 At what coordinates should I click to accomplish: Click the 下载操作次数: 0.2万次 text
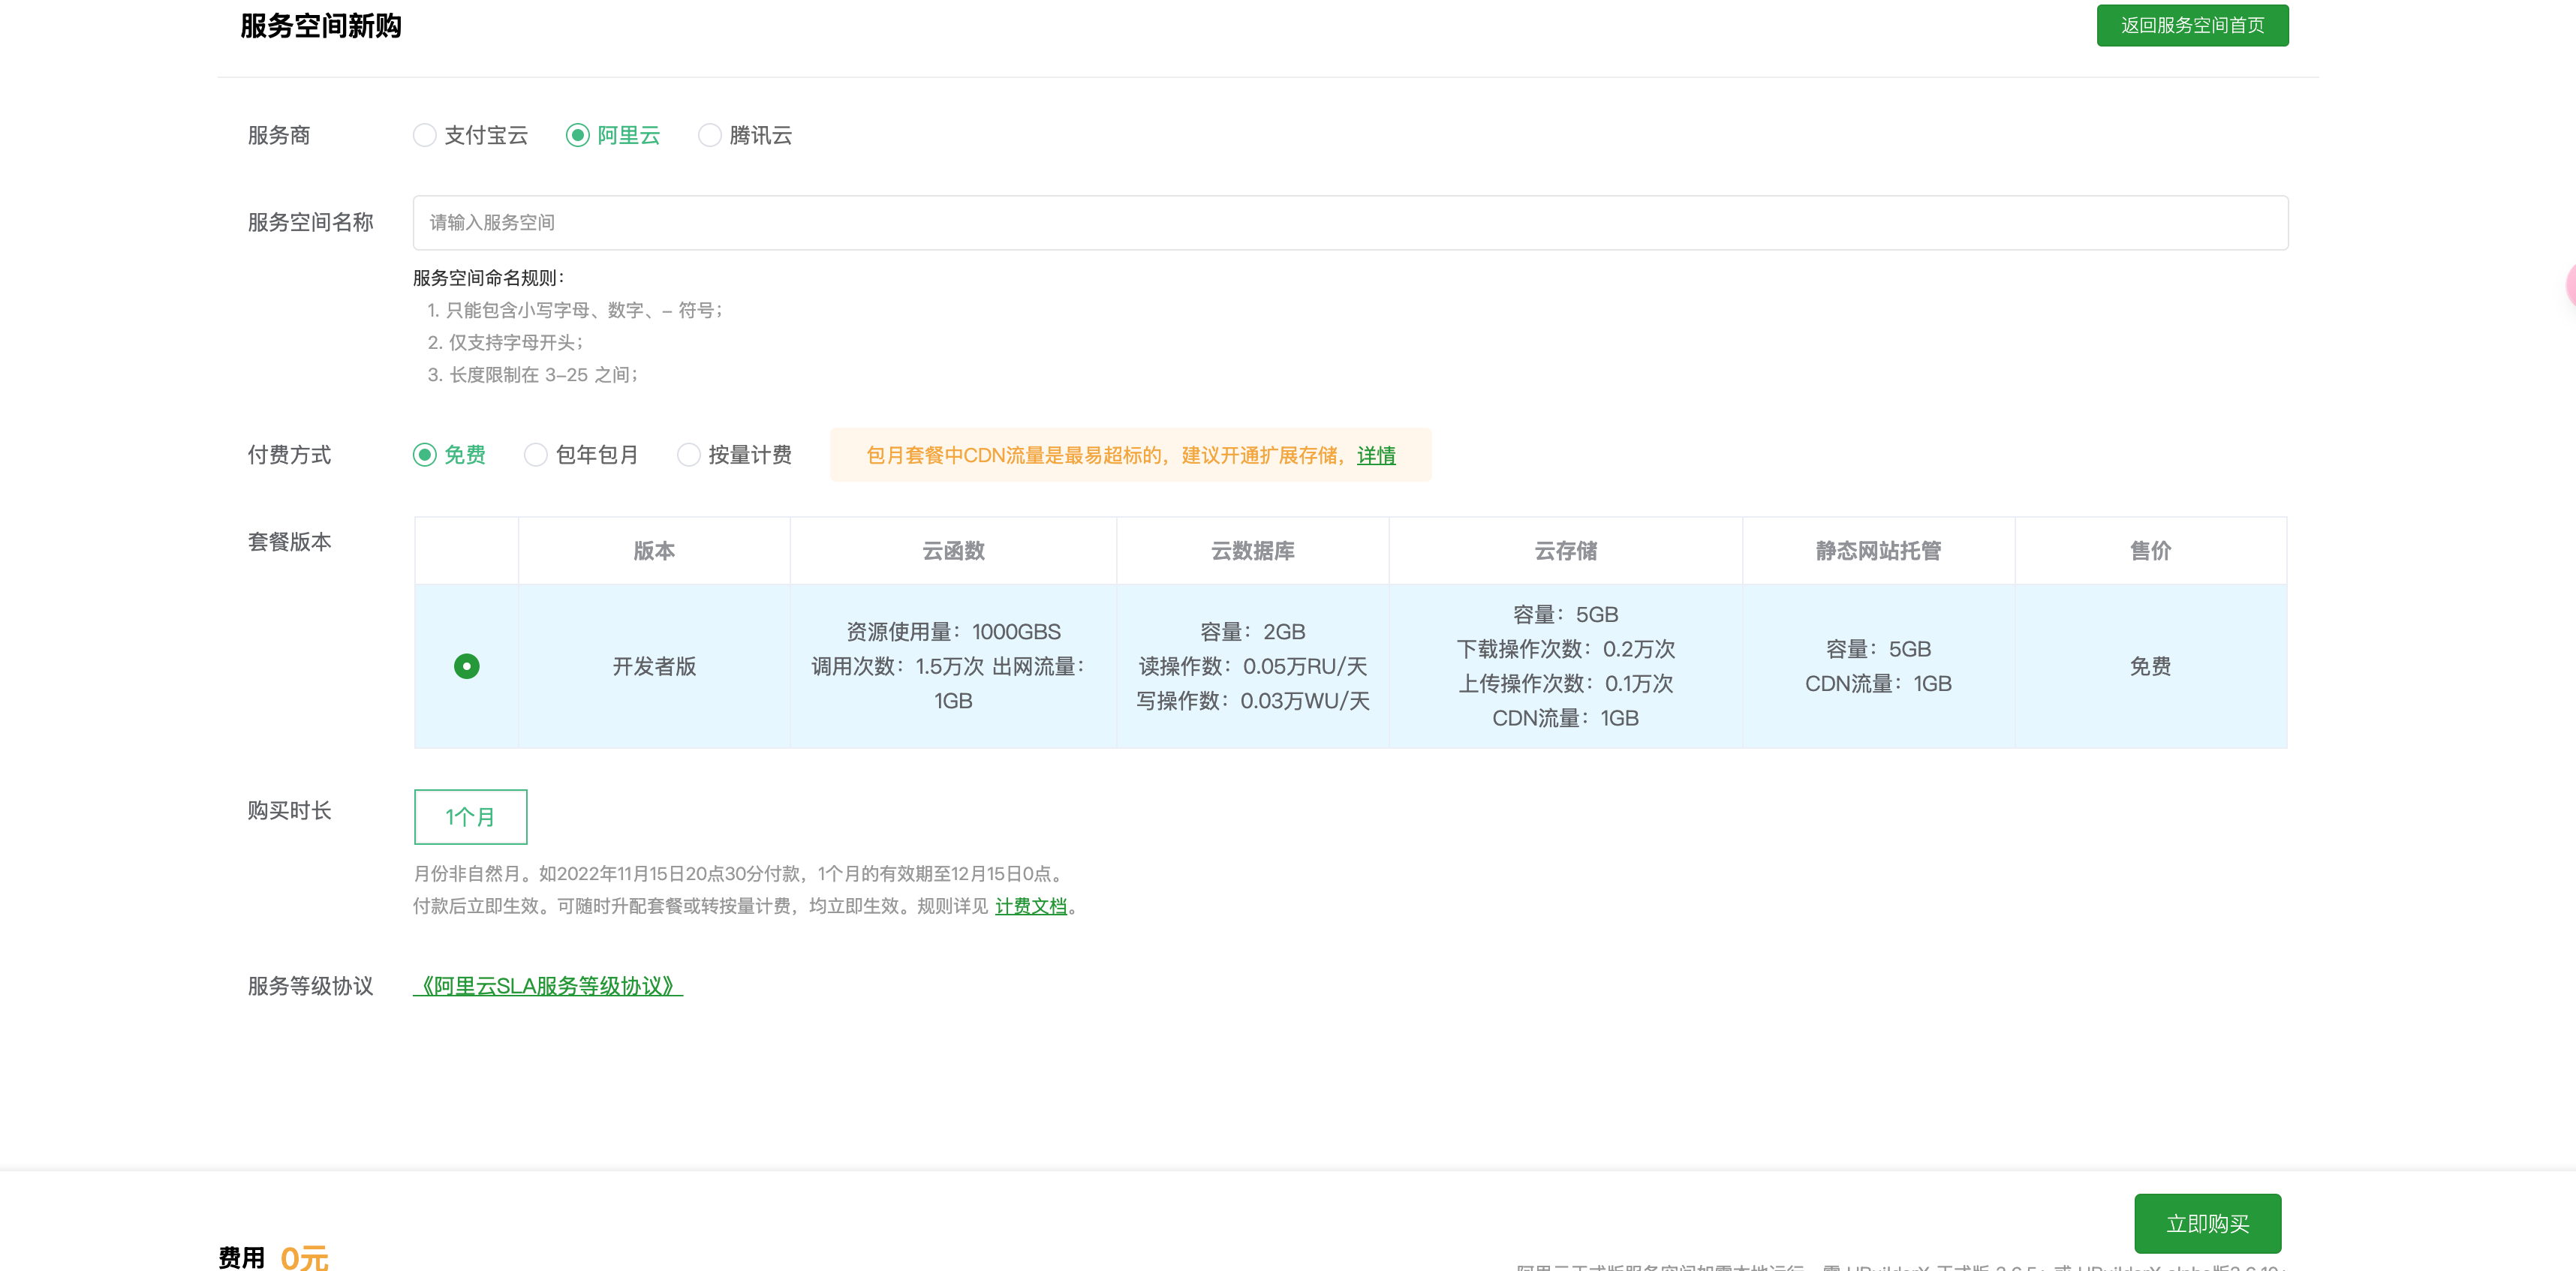(x=1565, y=649)
